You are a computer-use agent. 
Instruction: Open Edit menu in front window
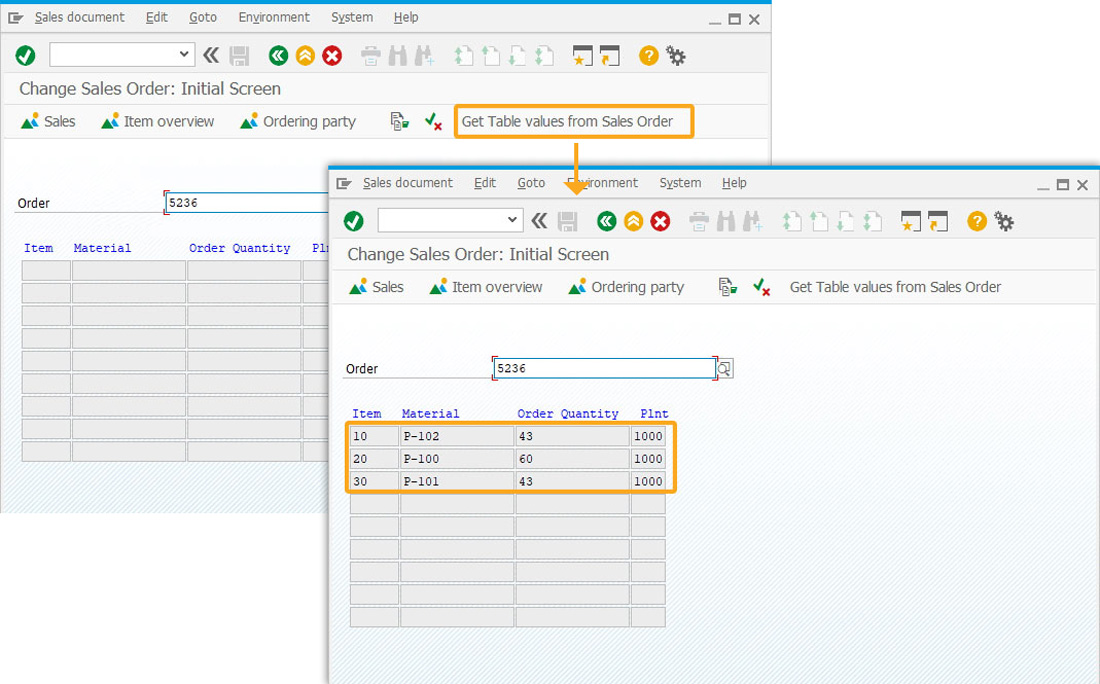point(485,183)
